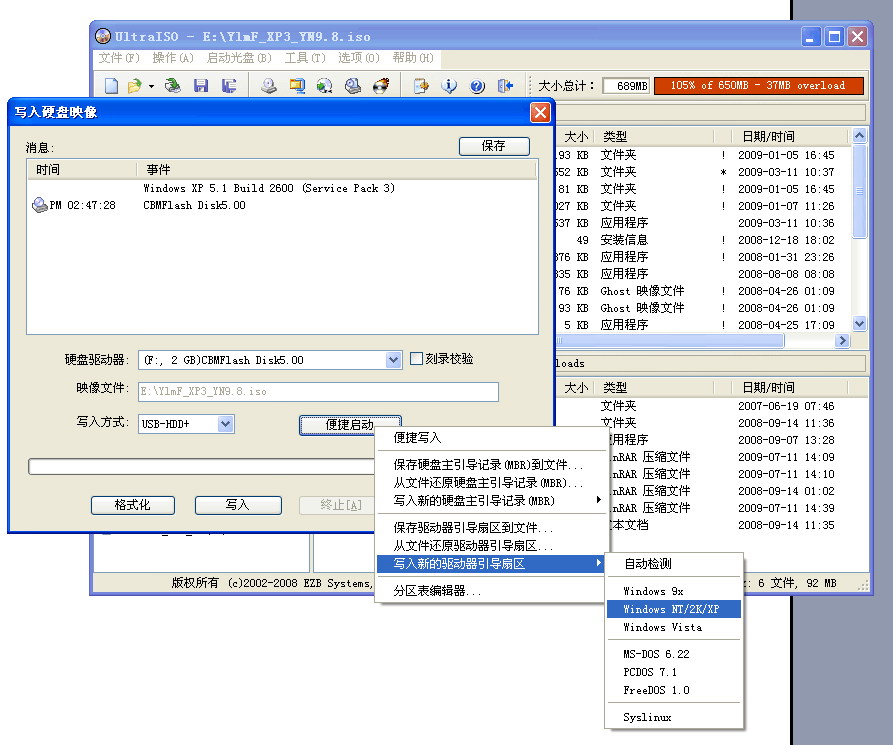The image size is (893, 745).
Task: Click the blue Info bubble icon
Action: tap(449, 86)
